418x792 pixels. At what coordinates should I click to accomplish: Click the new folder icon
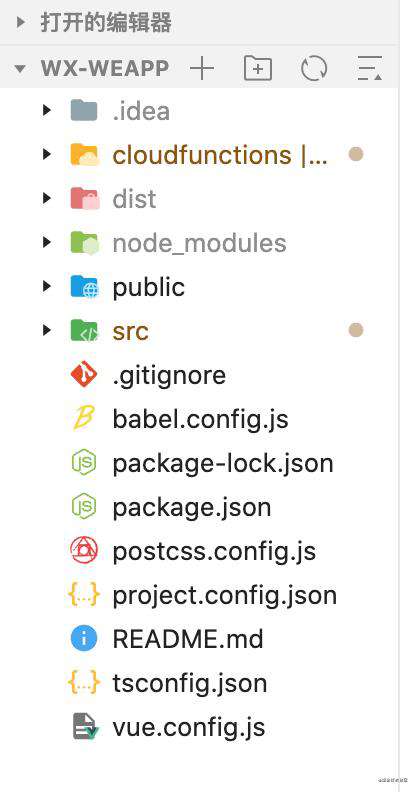[x=258, y=68]
